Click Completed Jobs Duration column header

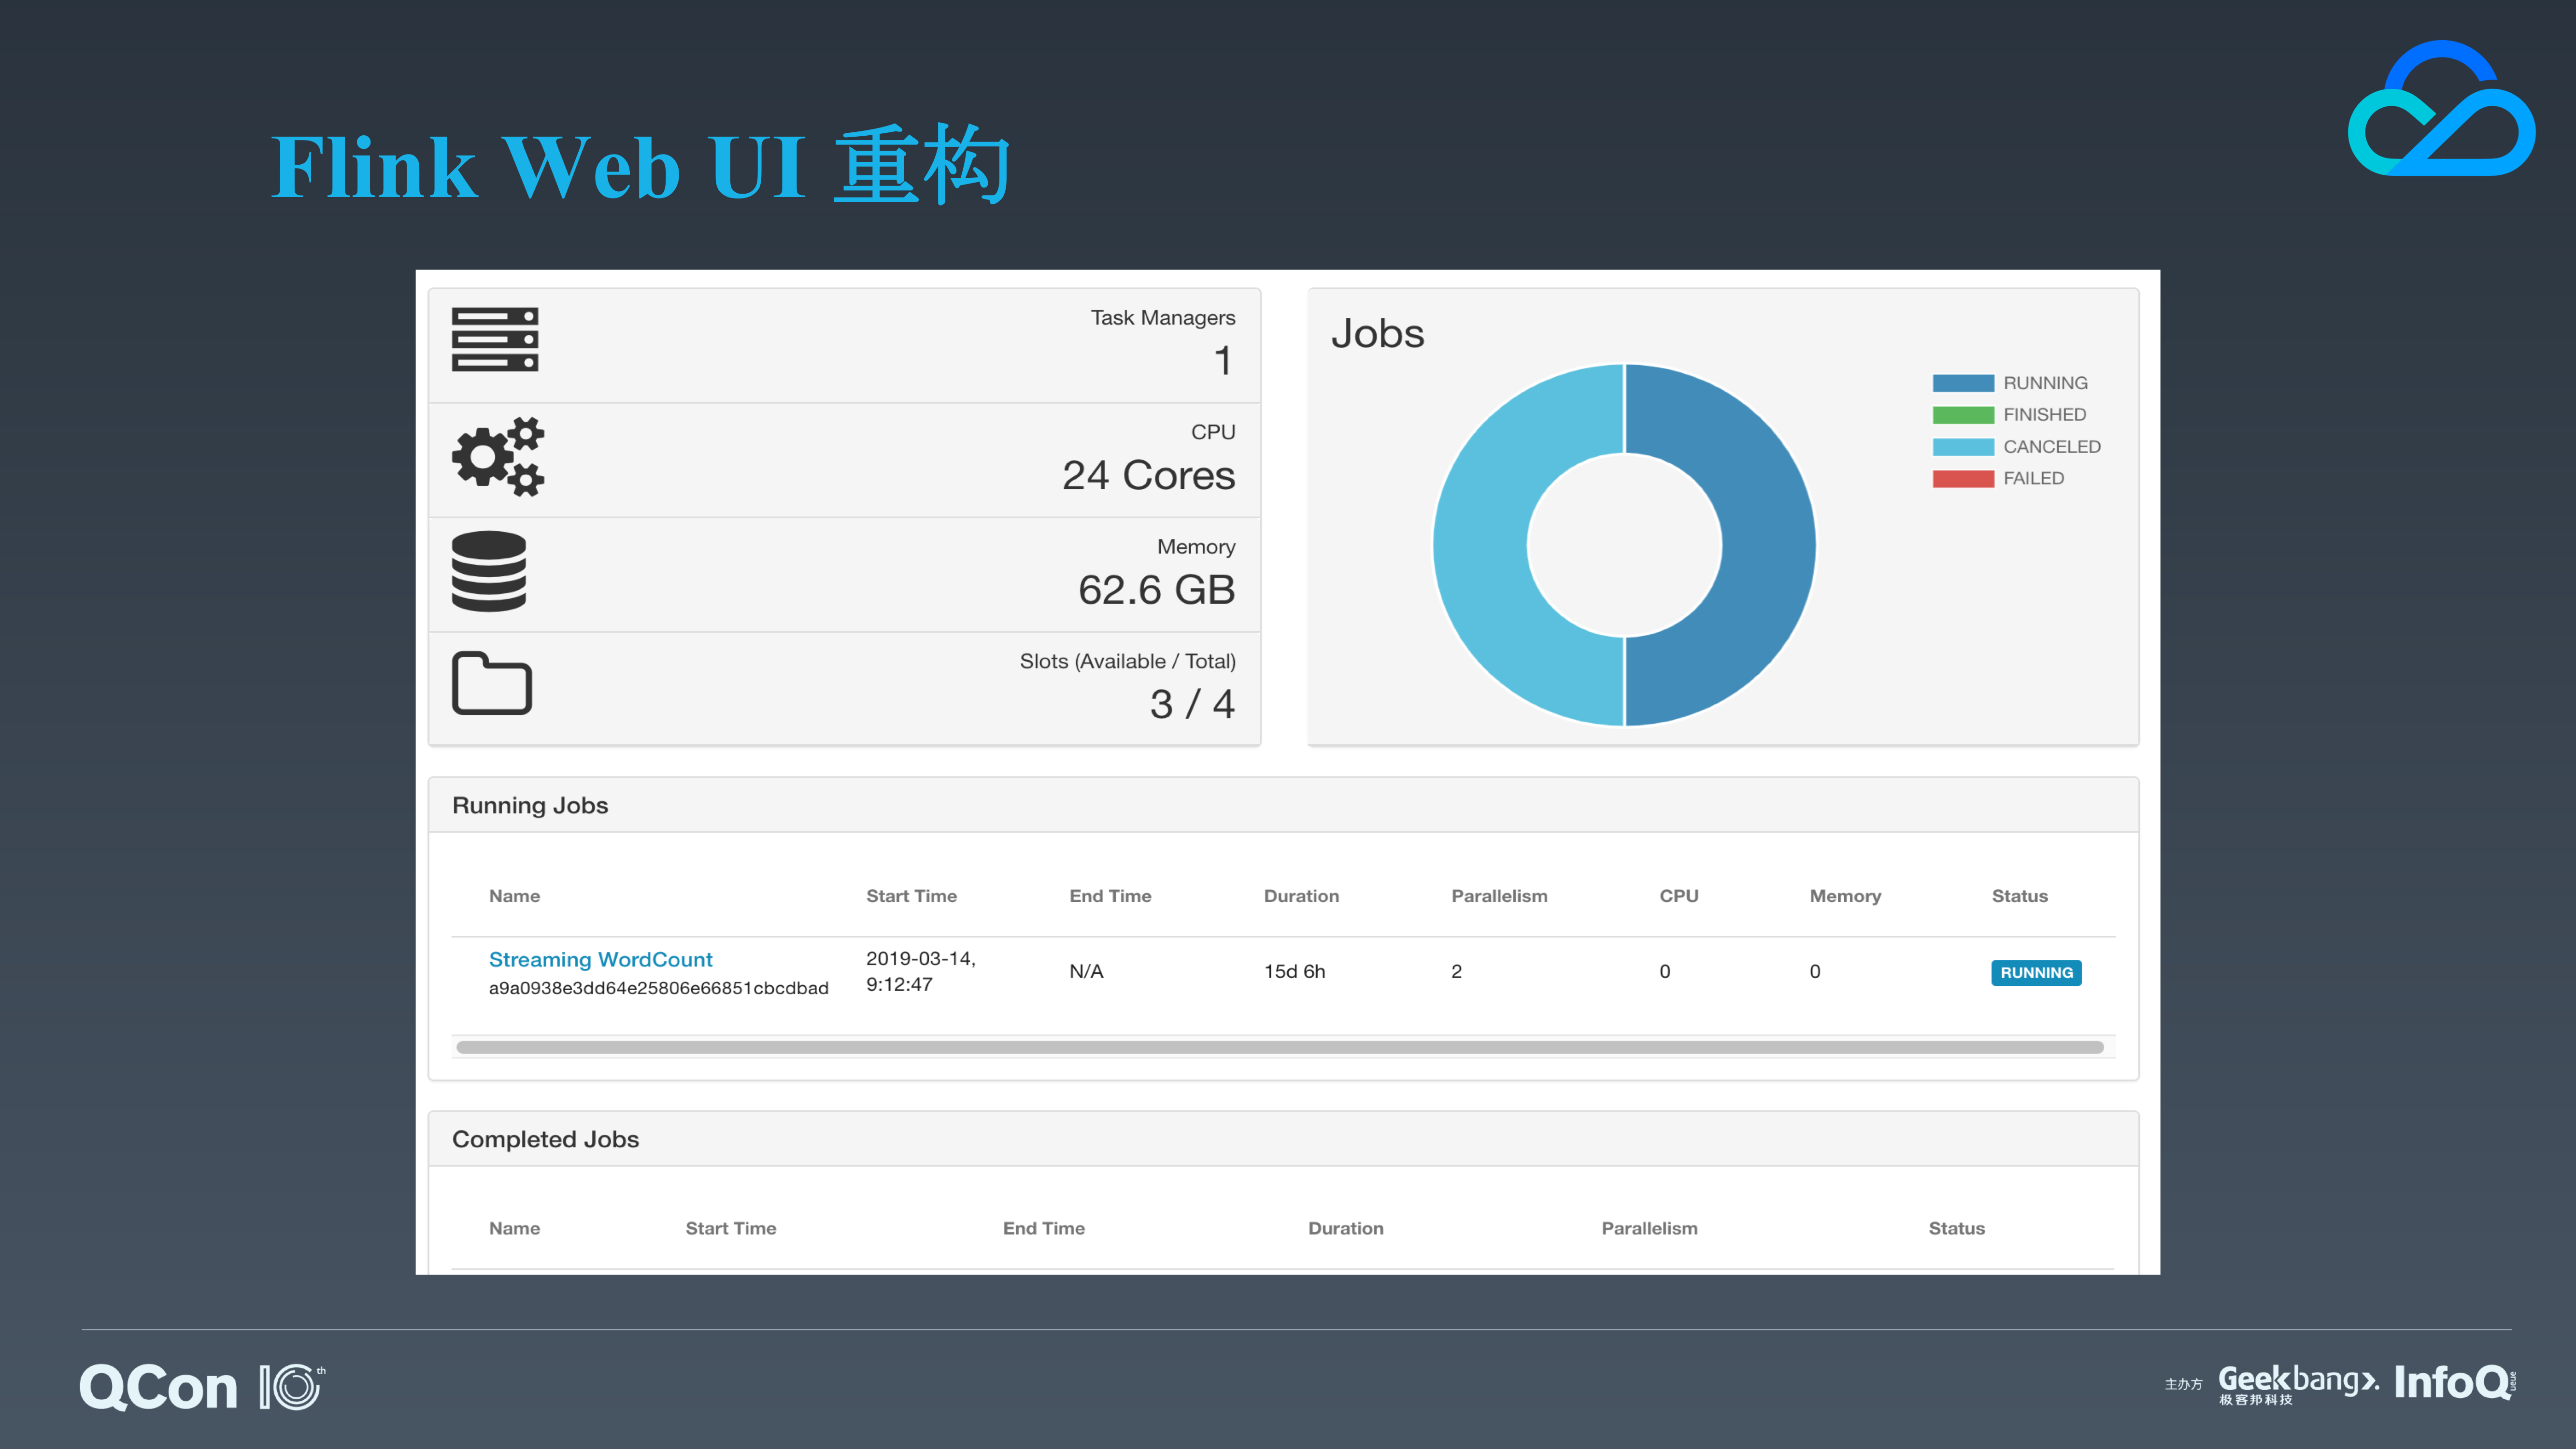(1345, 1228)
